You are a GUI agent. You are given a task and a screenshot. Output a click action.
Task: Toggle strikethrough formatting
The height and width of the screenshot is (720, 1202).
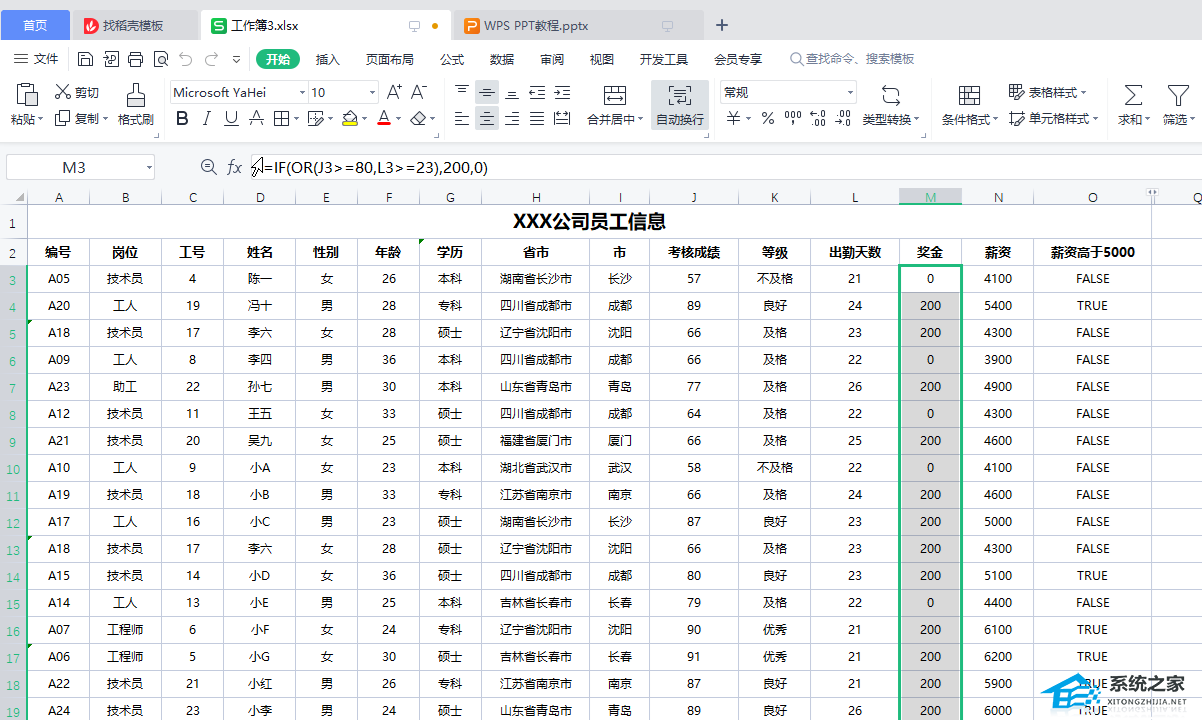tap(256, 119)
